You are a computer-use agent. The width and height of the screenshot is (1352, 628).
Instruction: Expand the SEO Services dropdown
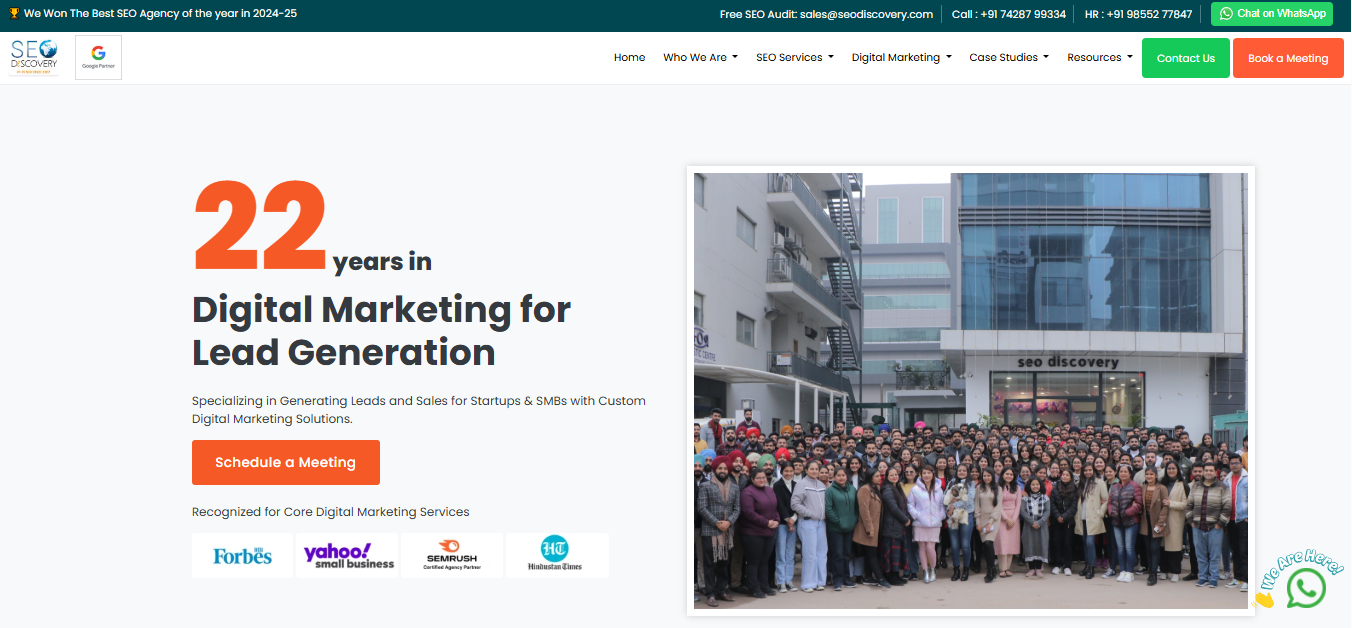pyautogui.click(x=794, y=58)
